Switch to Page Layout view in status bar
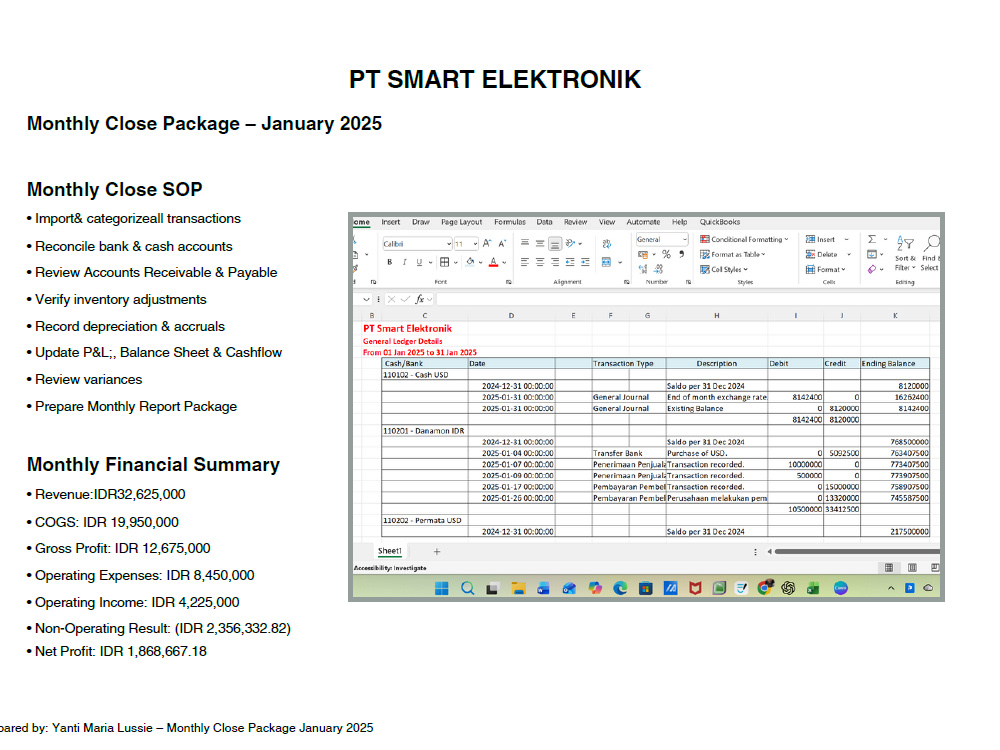 pos(912,568)
